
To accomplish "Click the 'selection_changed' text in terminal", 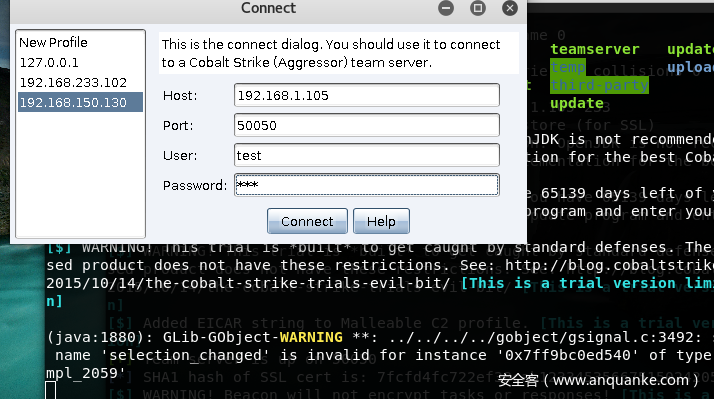I will (x=184, y=355).
